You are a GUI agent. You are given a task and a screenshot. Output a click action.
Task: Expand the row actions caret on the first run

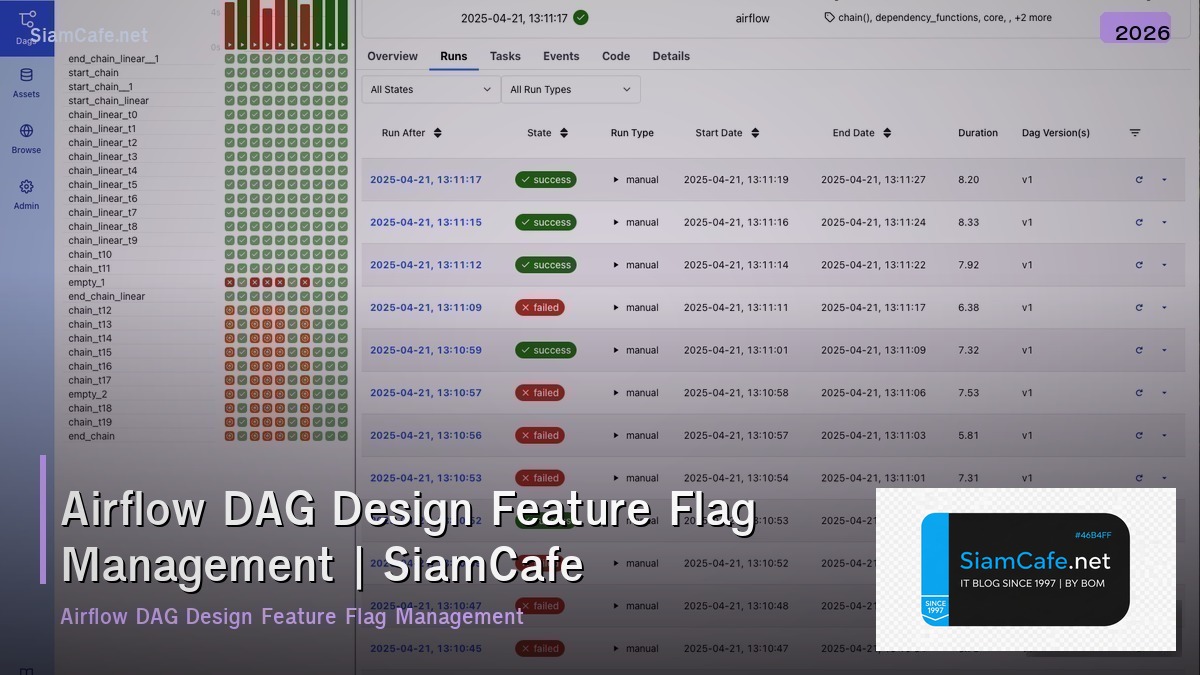(1163, 180)
